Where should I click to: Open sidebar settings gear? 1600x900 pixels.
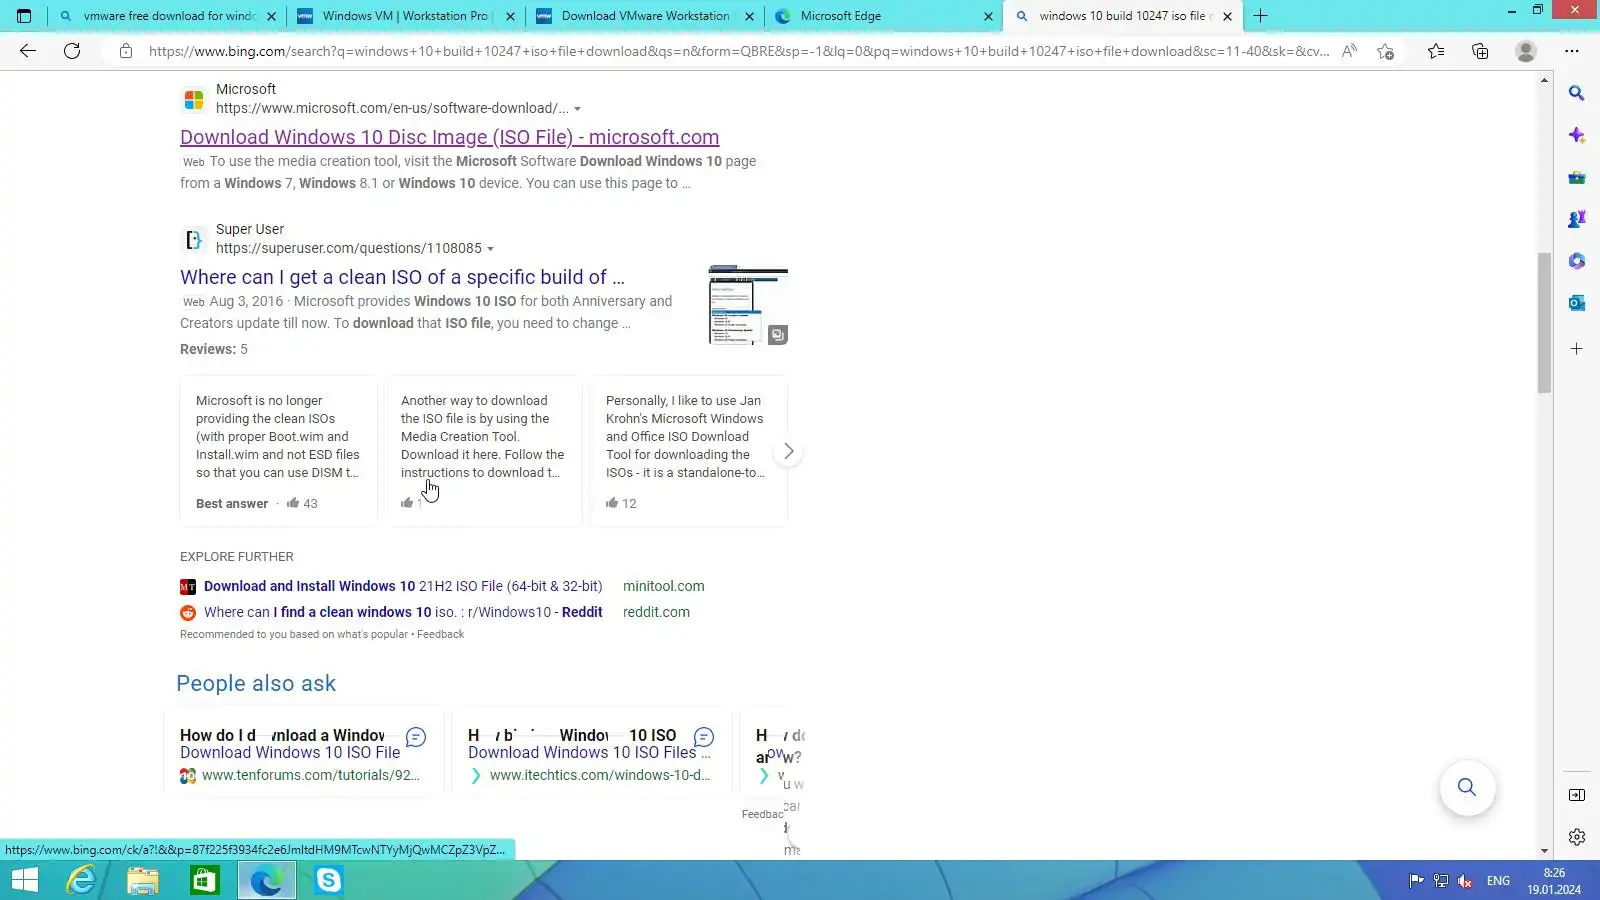[x=1577, y=837]
